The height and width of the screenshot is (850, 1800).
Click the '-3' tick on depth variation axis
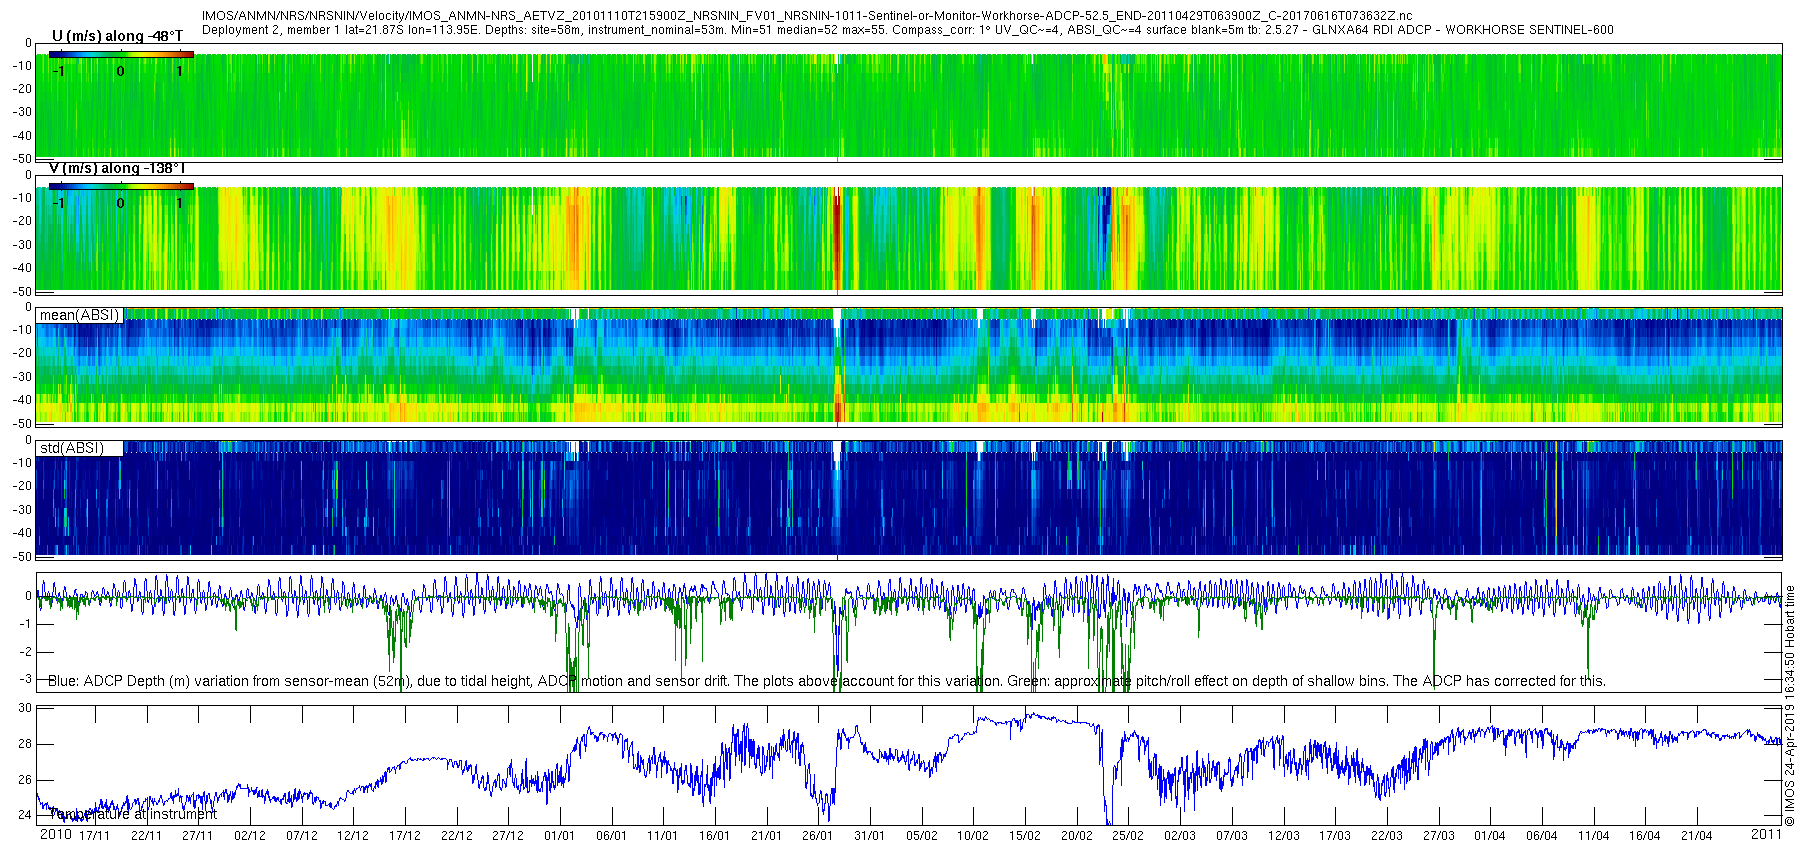tap(26, 680)
